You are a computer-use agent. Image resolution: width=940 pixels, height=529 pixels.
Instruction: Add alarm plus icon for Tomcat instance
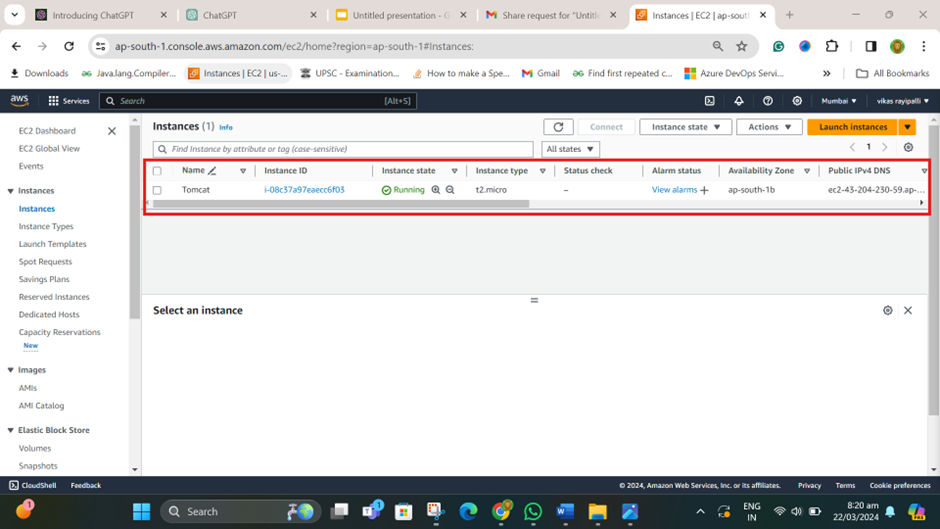click(704, 190)
